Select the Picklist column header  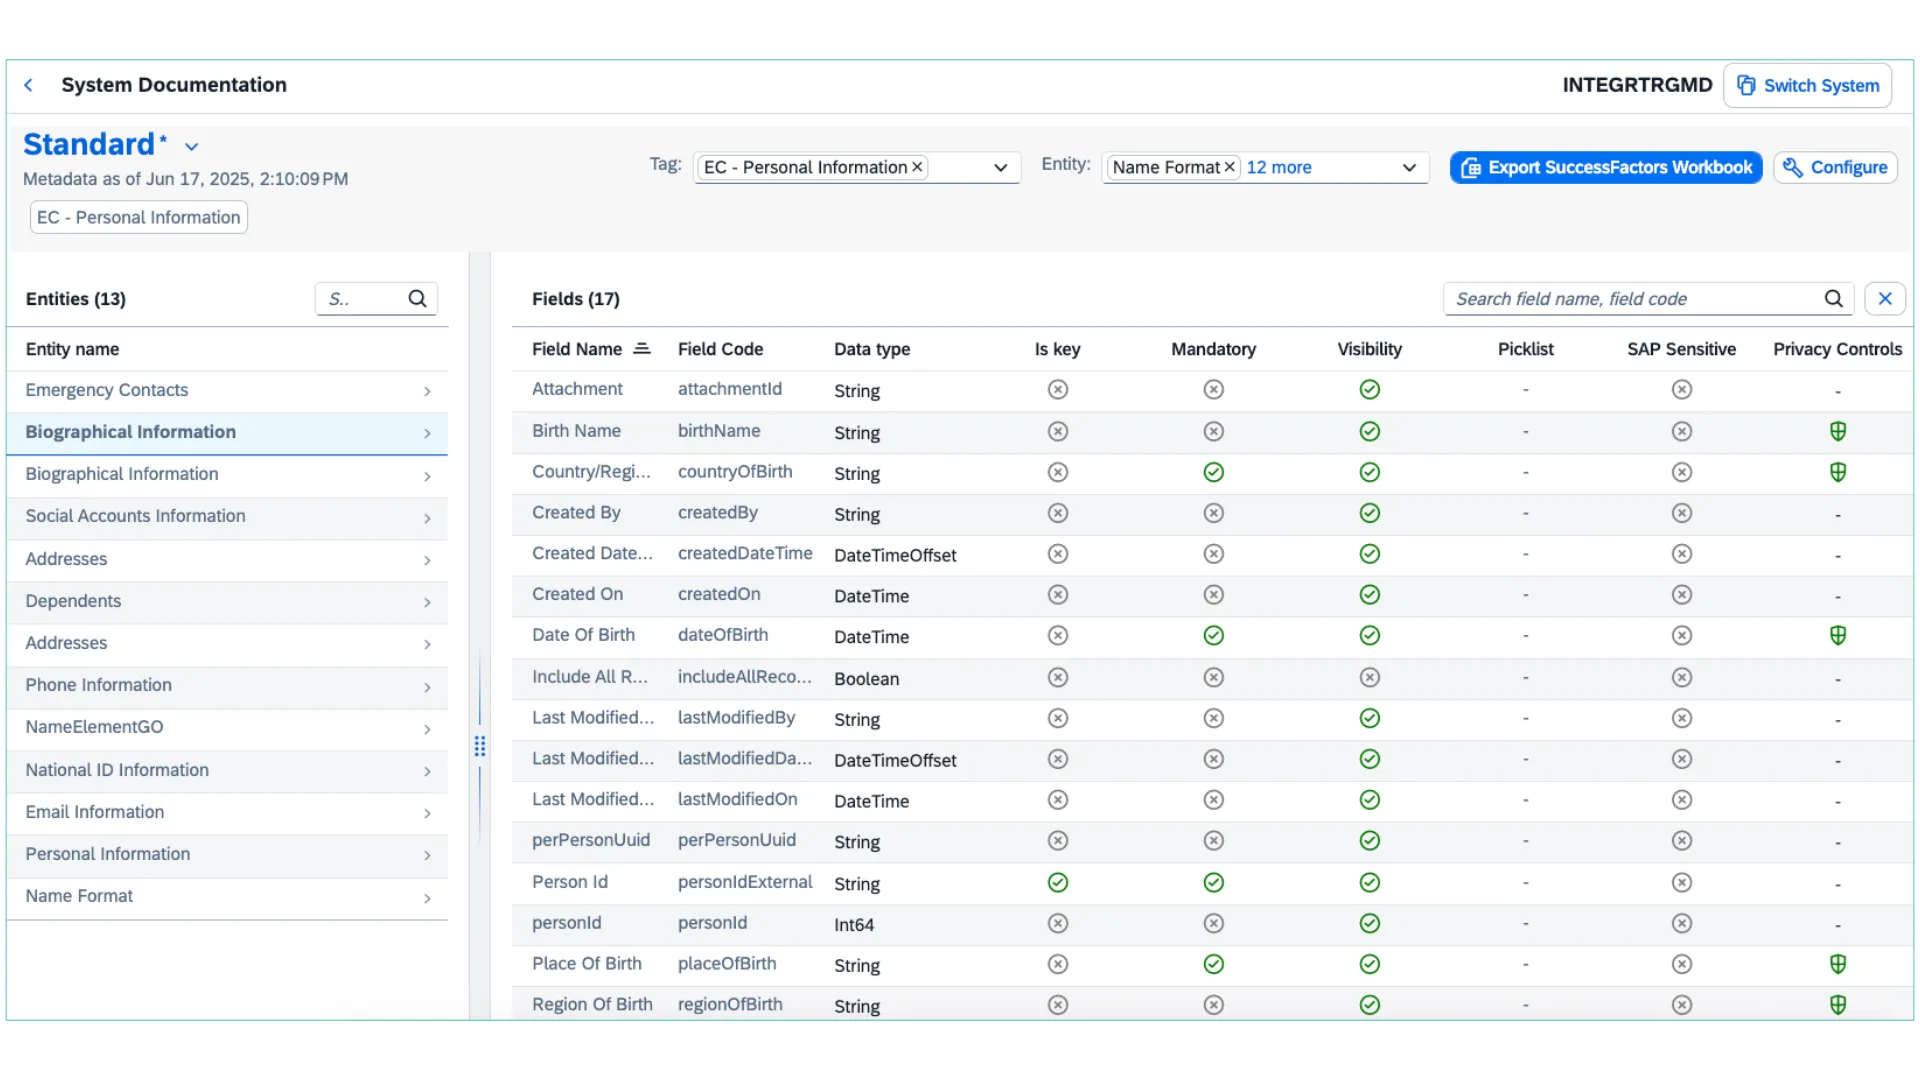[x=1525, y=349]
